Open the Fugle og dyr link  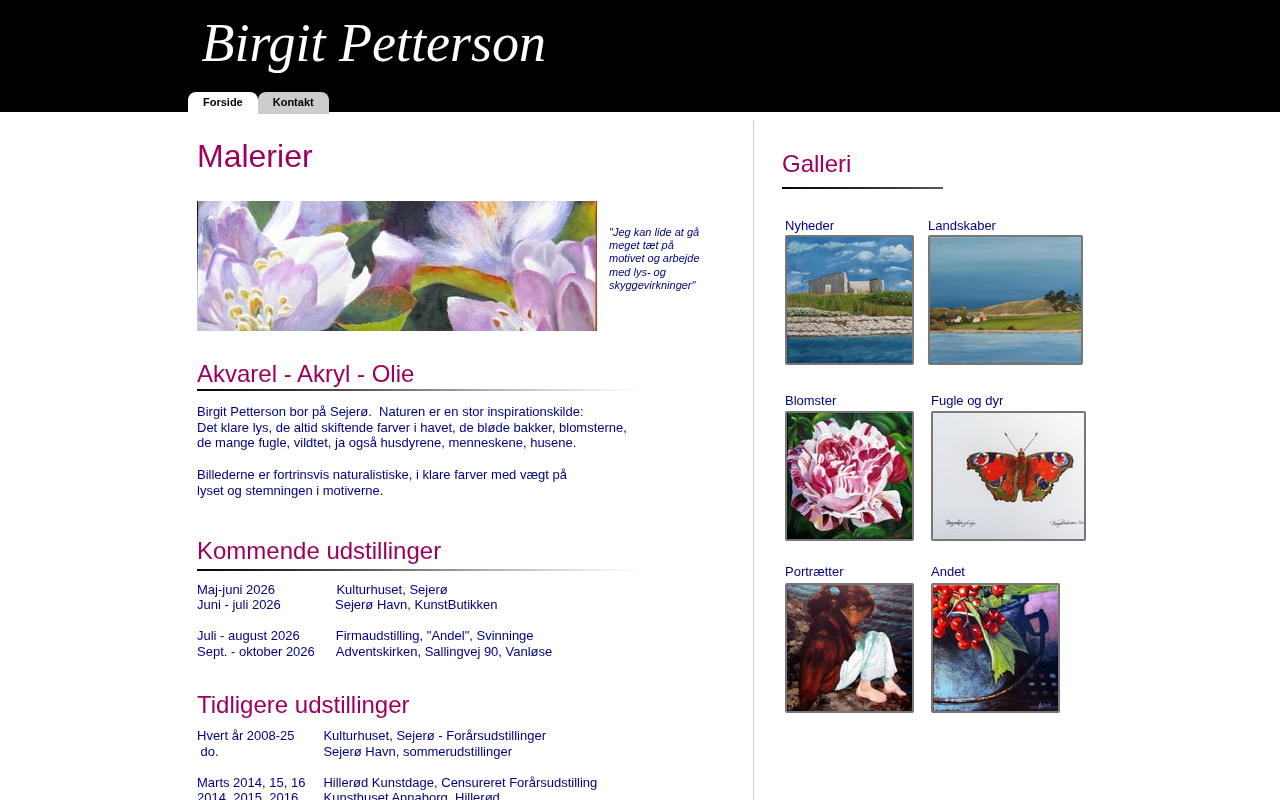pos(967,401)
